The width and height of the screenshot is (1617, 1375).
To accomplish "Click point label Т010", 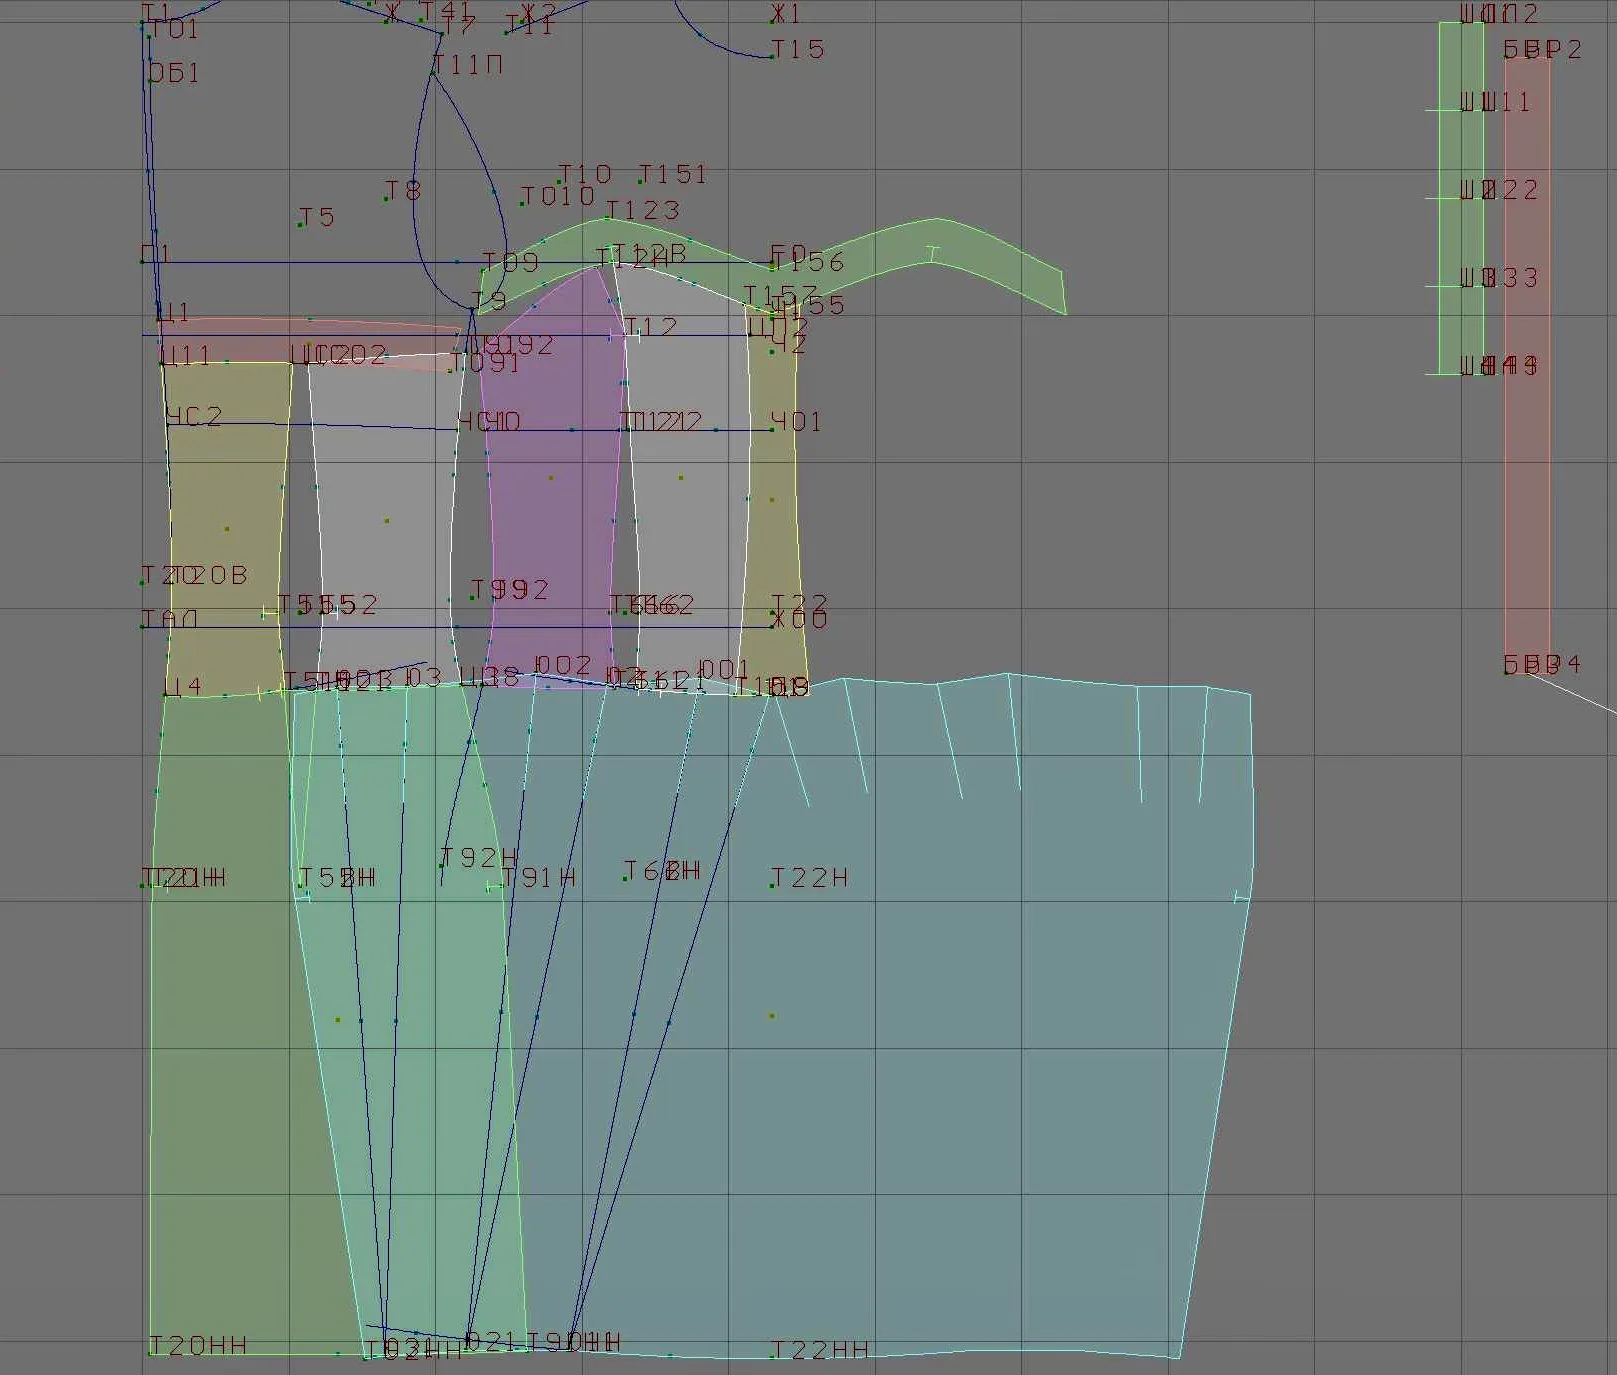I will click(x=559, y=196).
